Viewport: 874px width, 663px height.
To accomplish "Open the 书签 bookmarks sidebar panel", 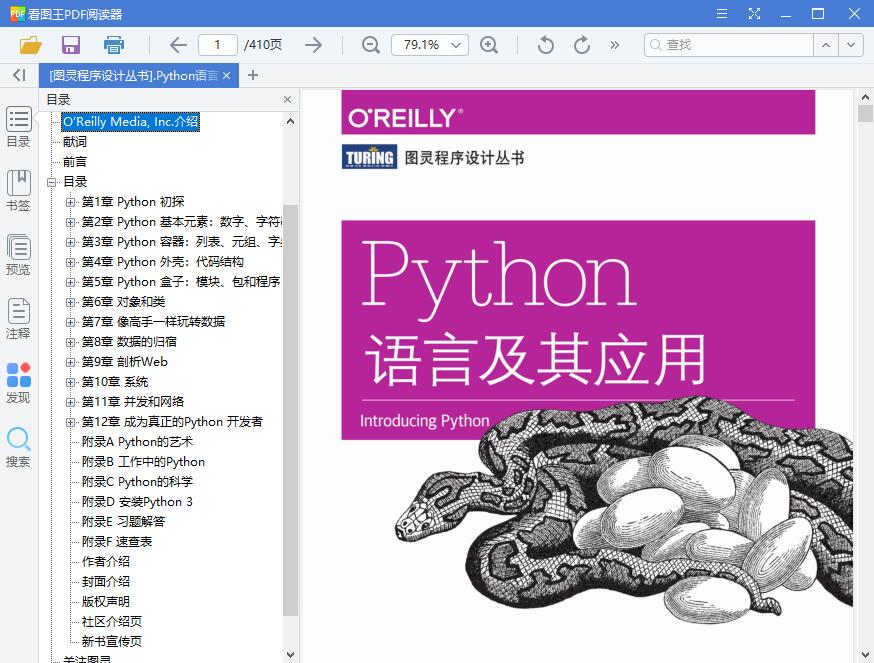I will click(18, 191).
